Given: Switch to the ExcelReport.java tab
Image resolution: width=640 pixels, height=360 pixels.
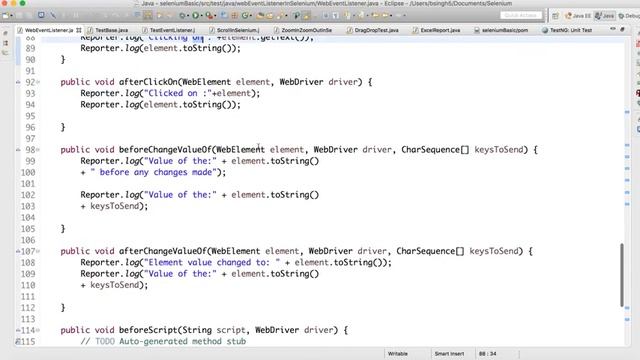Looking at the screenshot, I should 436,30.
